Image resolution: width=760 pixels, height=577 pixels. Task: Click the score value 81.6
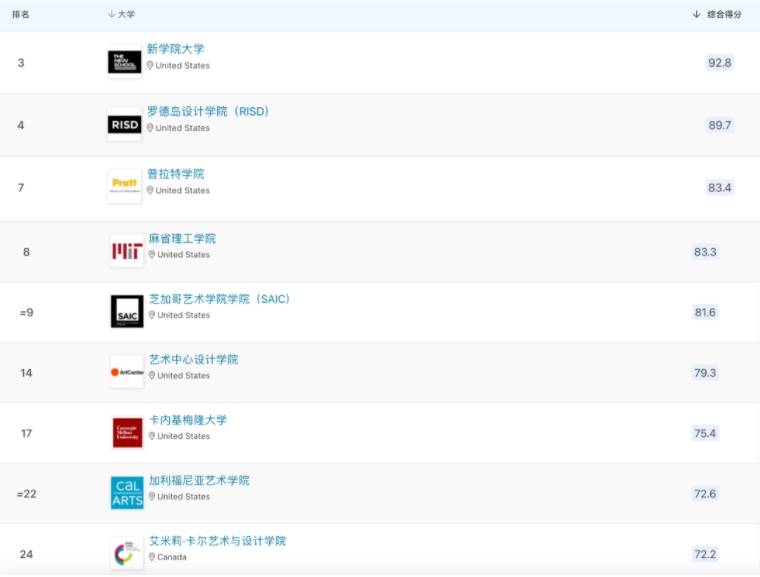[705, 312]
